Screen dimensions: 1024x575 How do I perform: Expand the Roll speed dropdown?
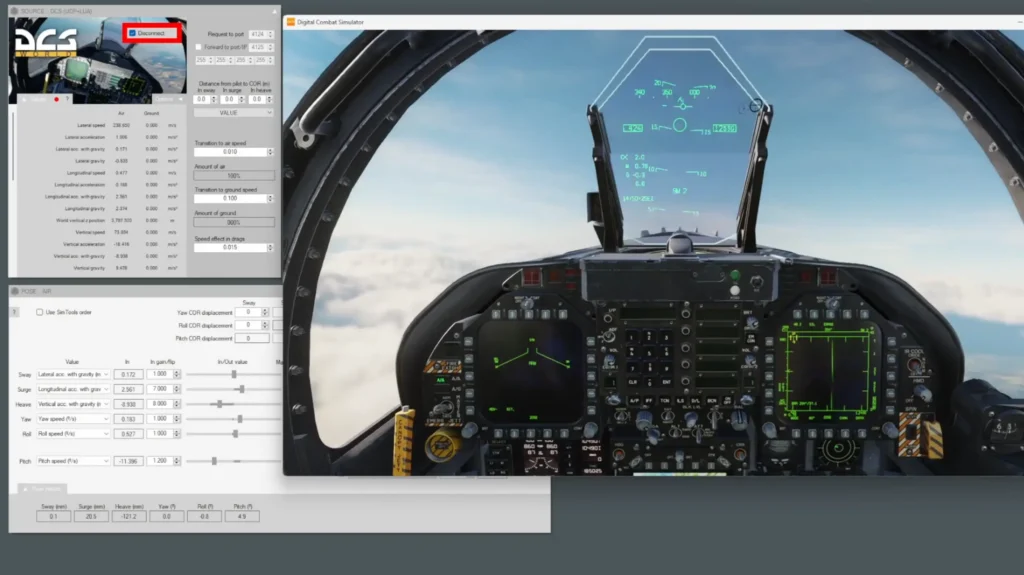click(72, 434)
